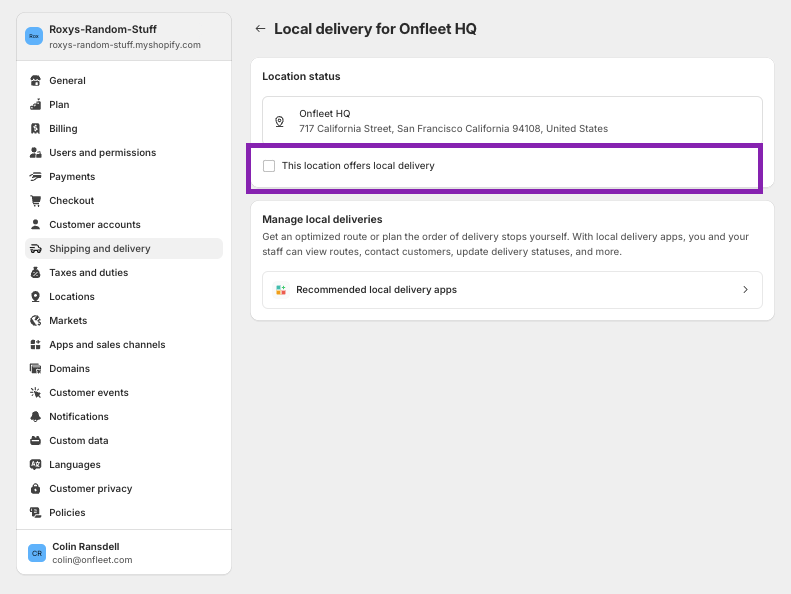Click the 'Local delivery for Onfleet HQ' title
791x594 pixels.
[x=375, y=29]
